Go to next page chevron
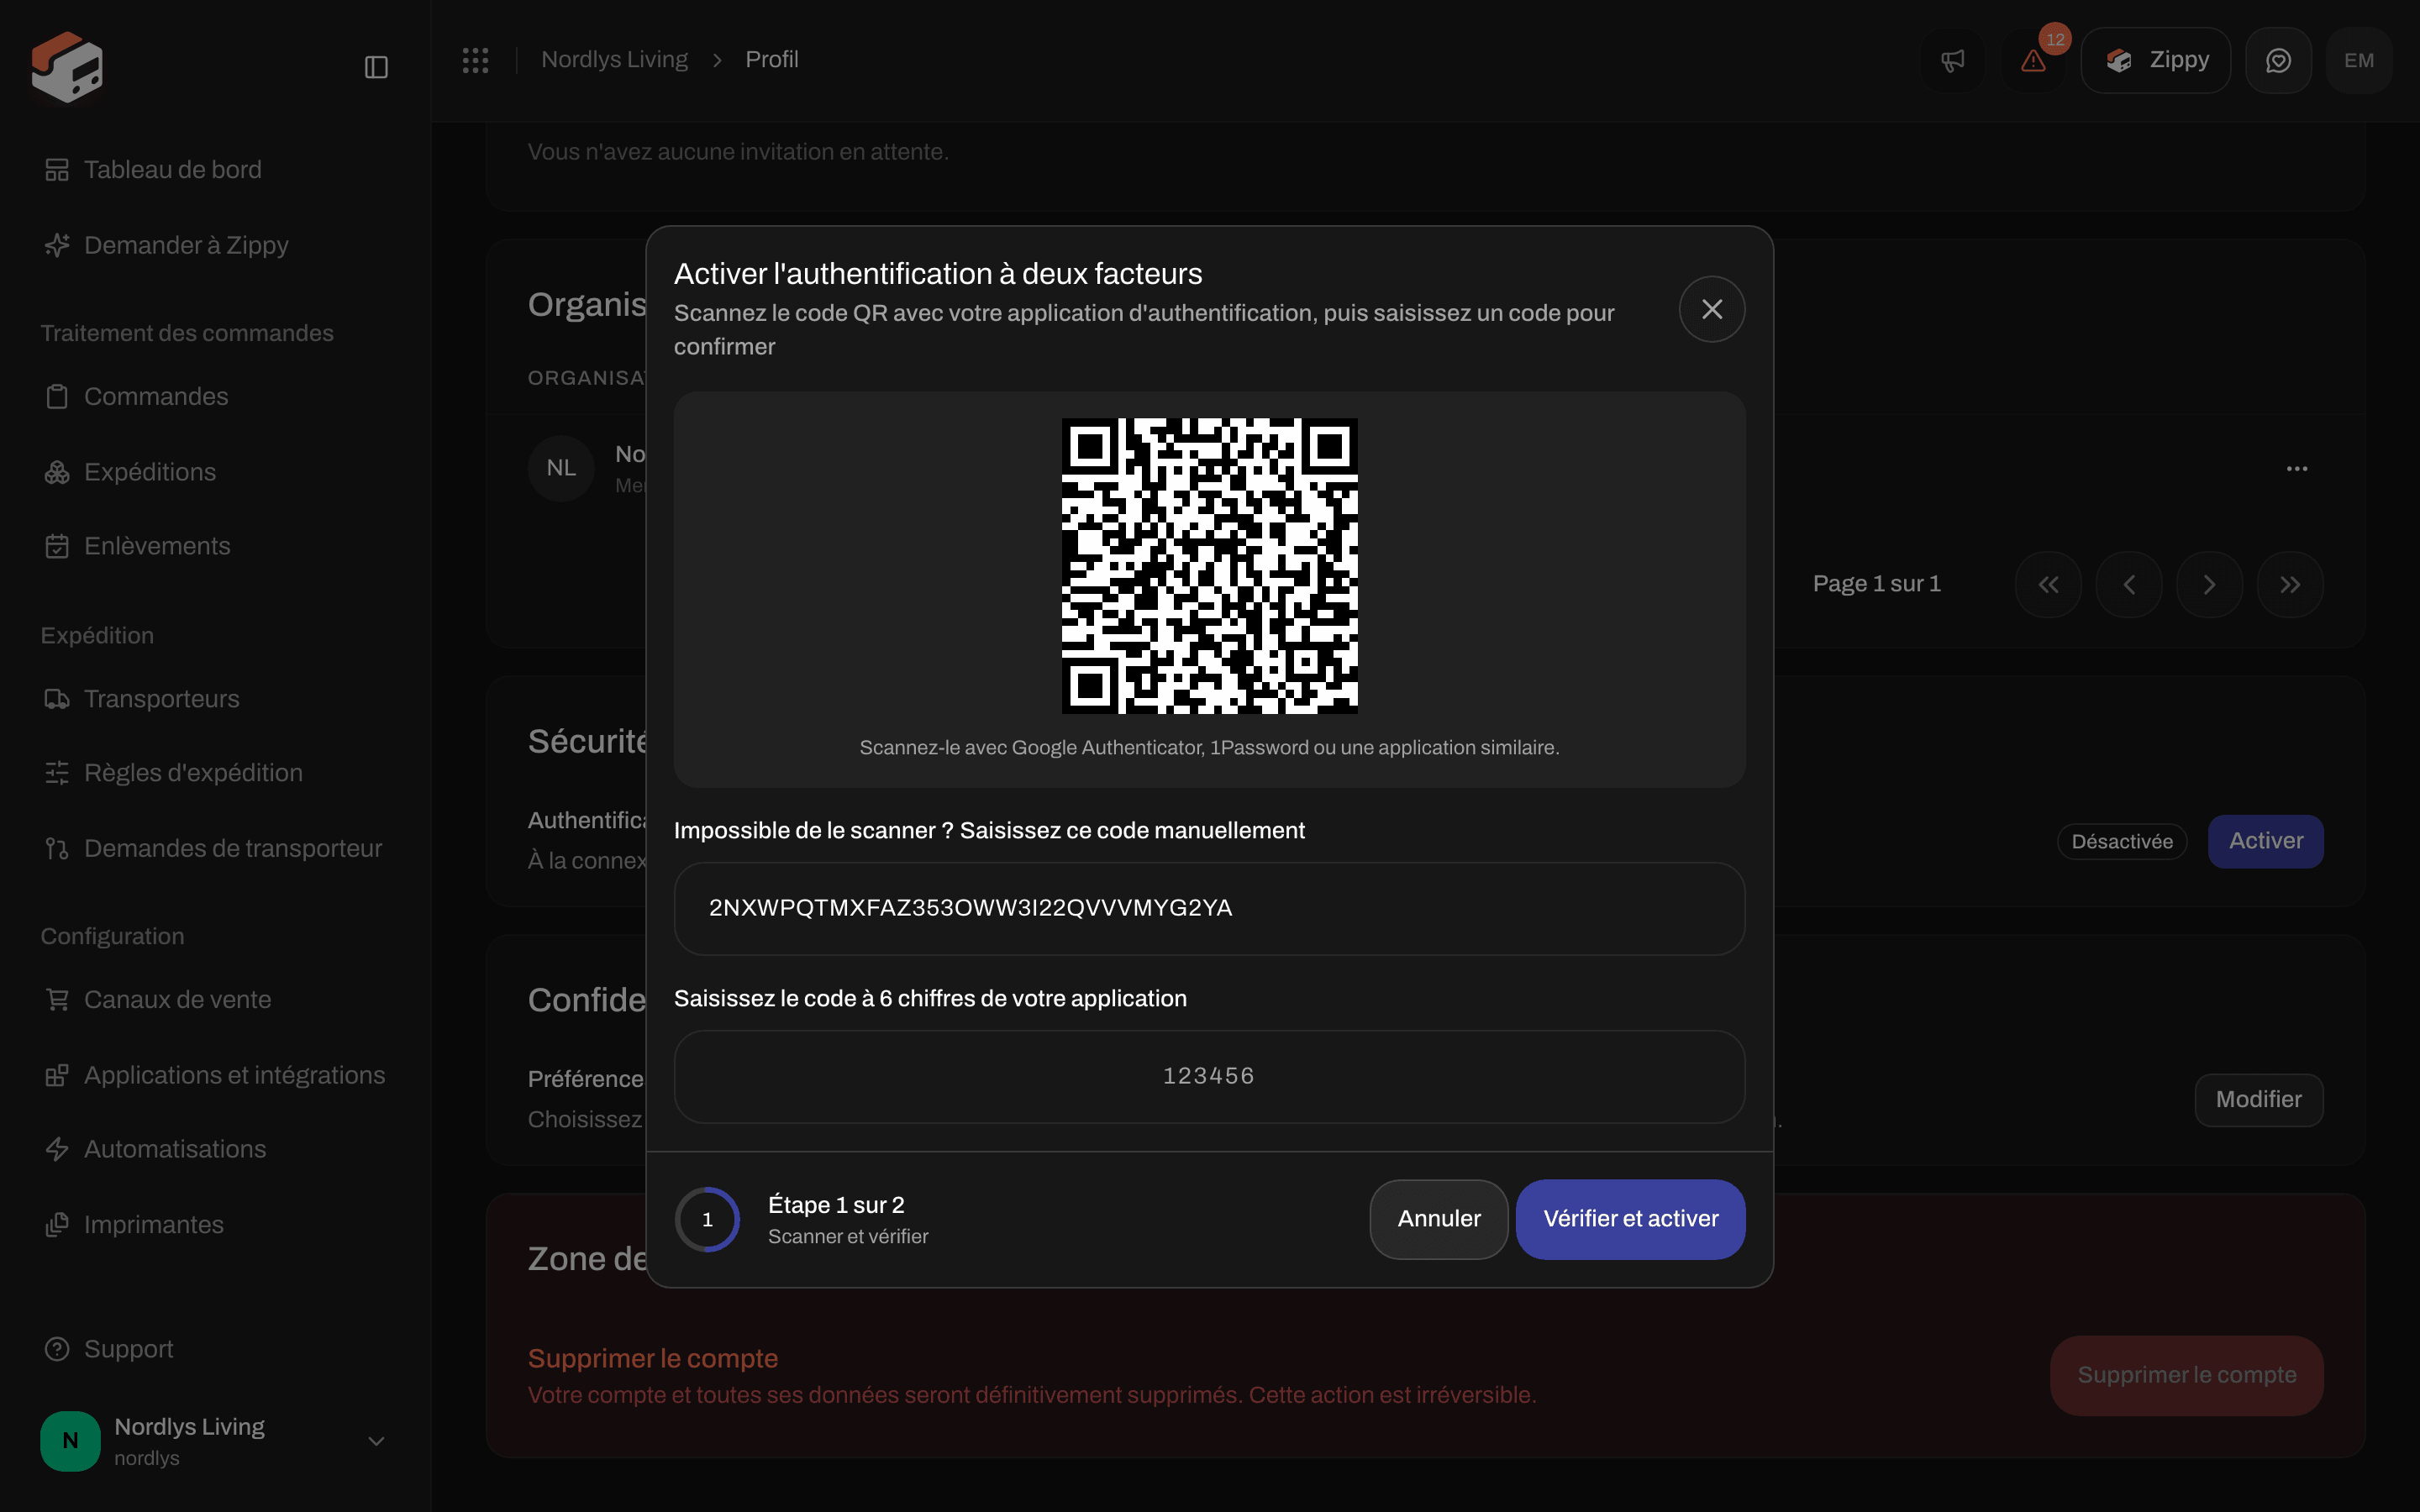Screen dimensions: 2420x1512 click(x=2209, y=584)
